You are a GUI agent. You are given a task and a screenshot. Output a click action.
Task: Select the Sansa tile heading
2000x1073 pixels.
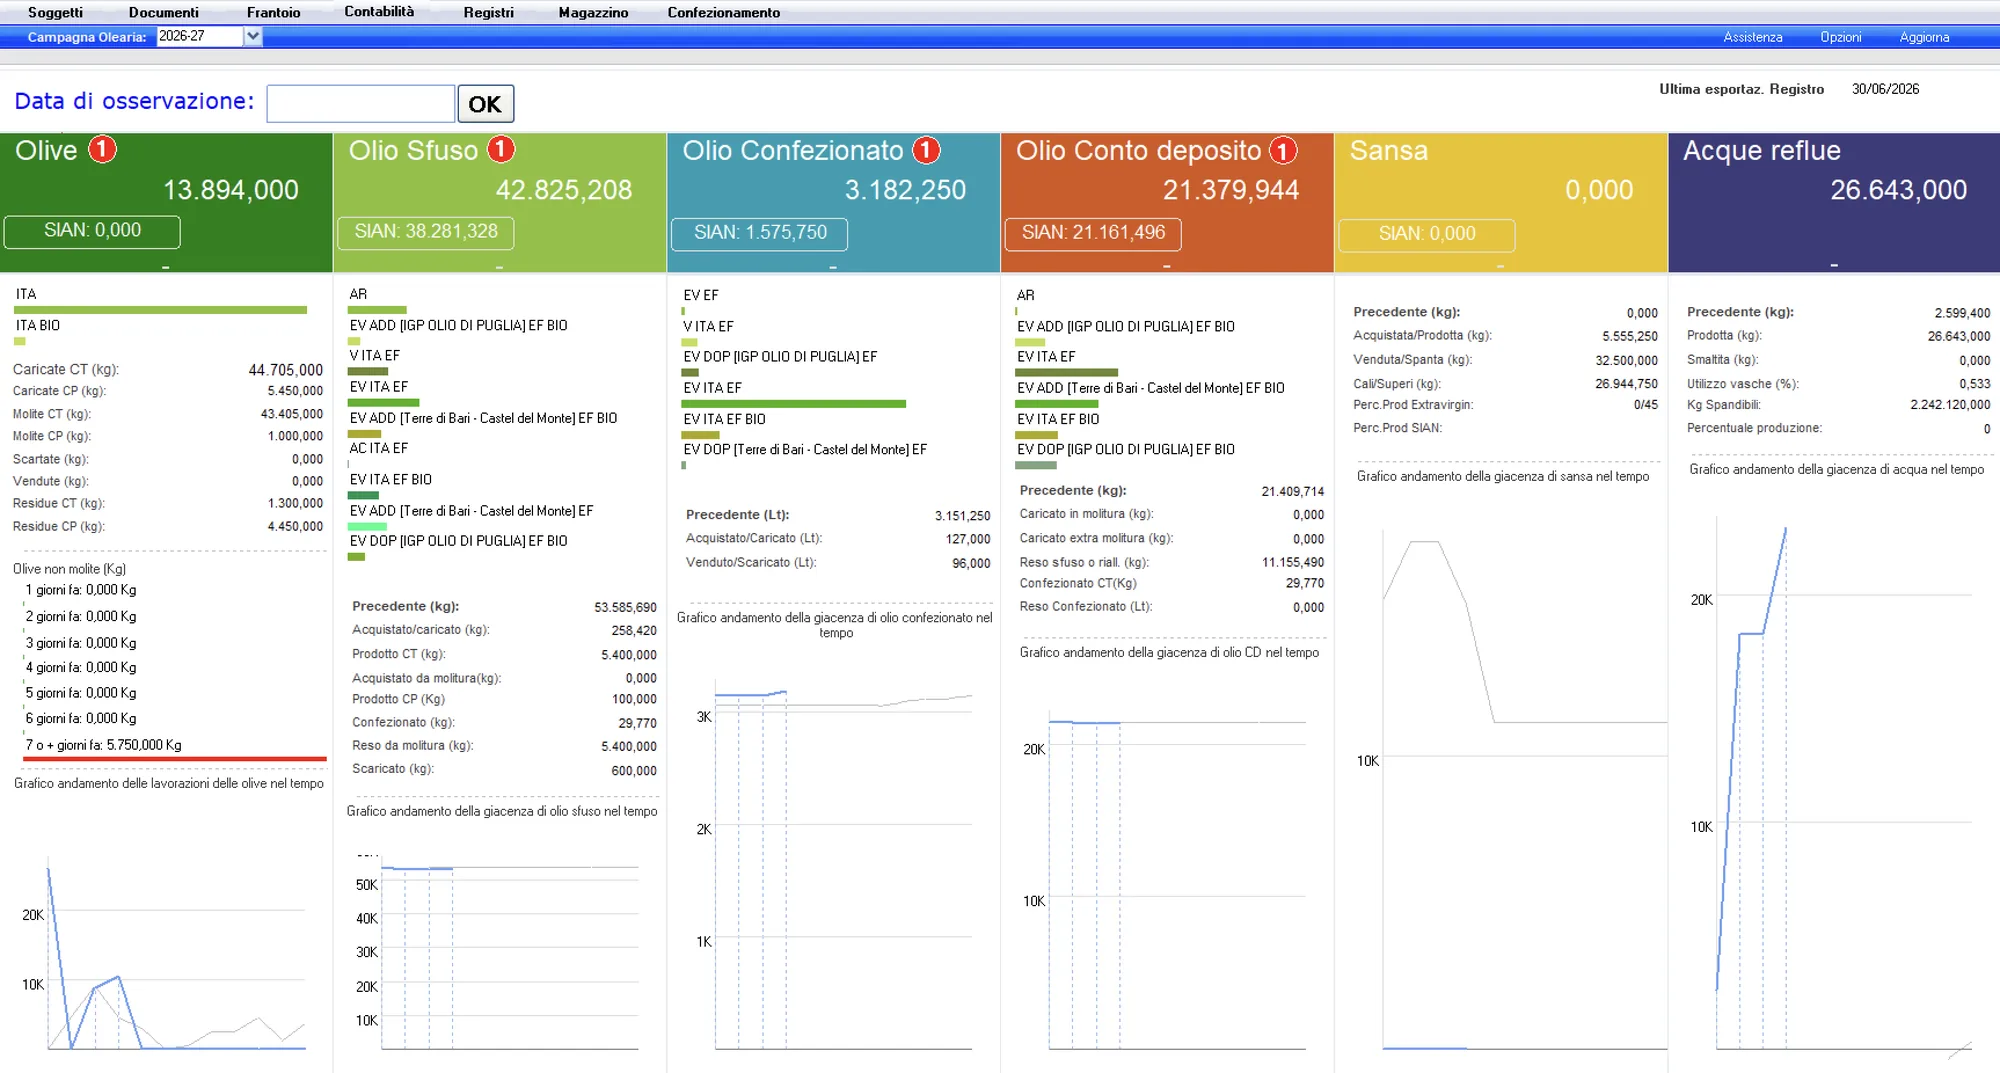[x=1388, y=151]
